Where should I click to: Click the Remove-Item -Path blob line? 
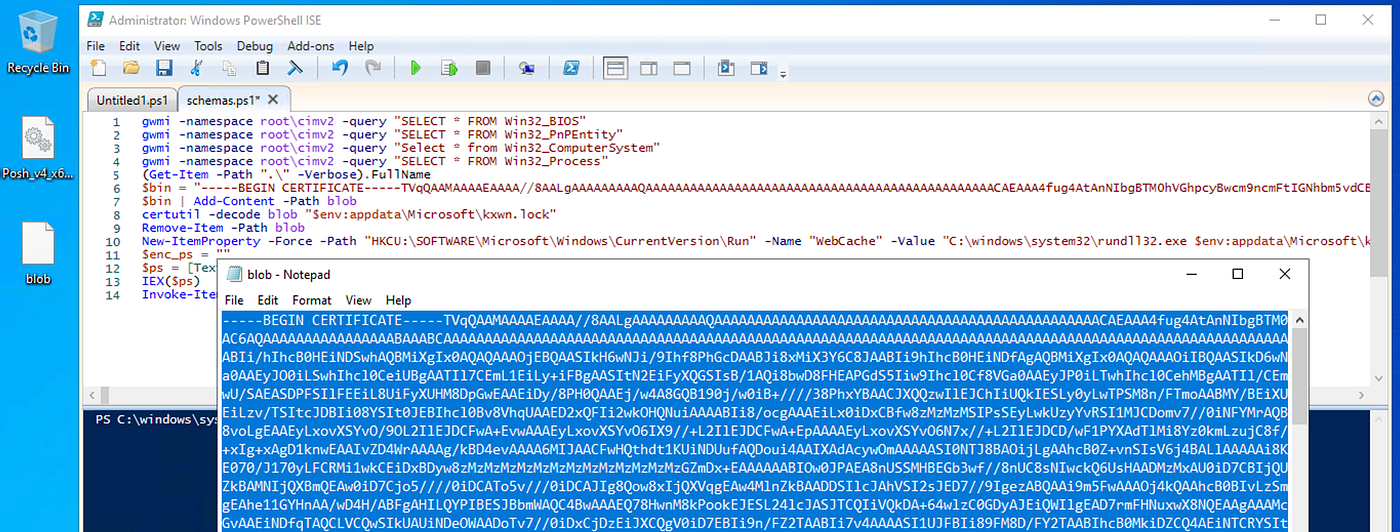[222, 227]
